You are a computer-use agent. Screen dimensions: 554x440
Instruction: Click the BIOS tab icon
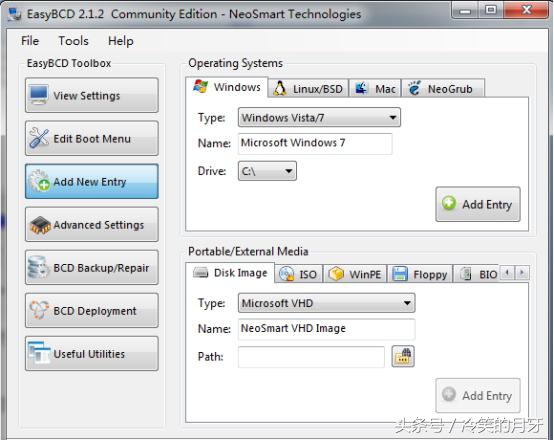tap(466, 274)
